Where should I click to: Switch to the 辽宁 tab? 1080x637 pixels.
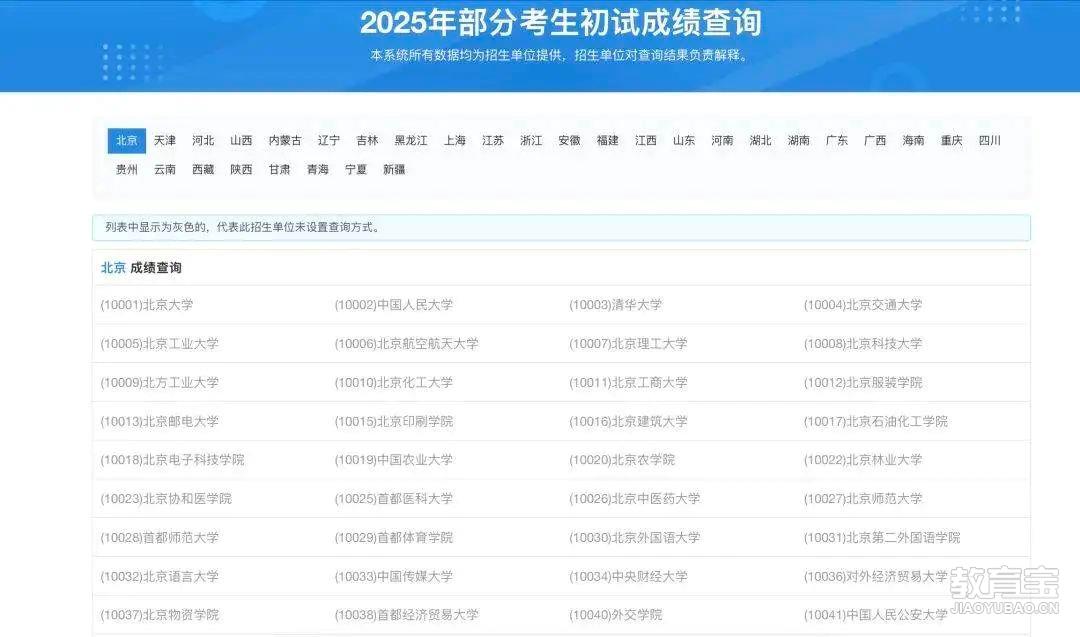pyautogui.click(x=329, y=140)
